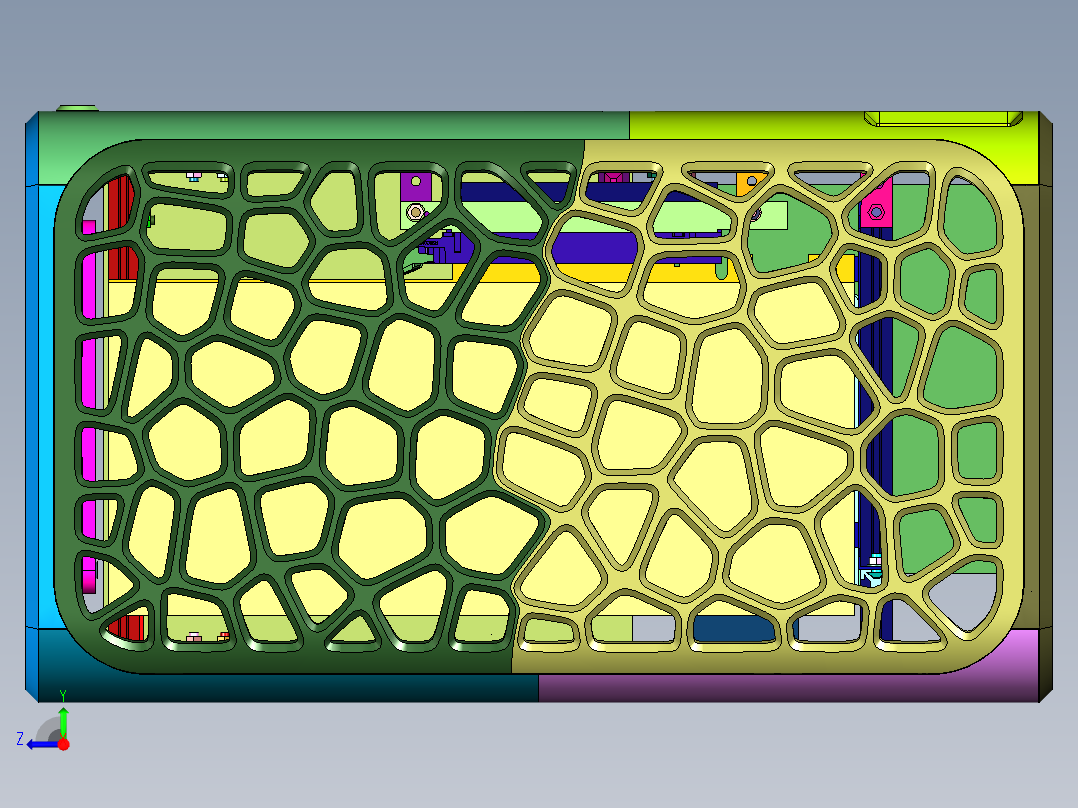Select the dark blue panel visible through the bottom grille
This screenshot has height=808, width=1078.
click(x=734, y=628)
